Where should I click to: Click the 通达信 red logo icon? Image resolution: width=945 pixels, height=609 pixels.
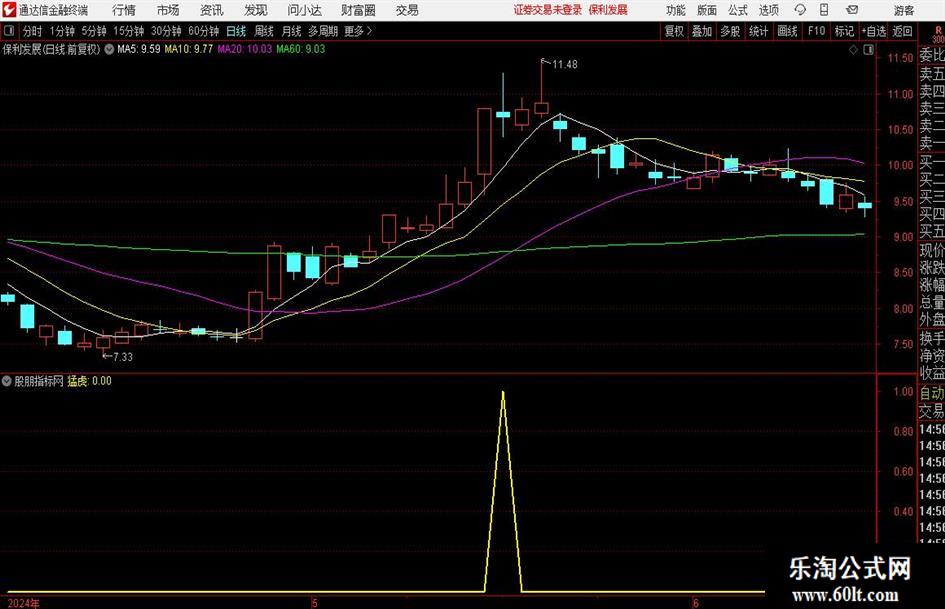pos(8,10)
